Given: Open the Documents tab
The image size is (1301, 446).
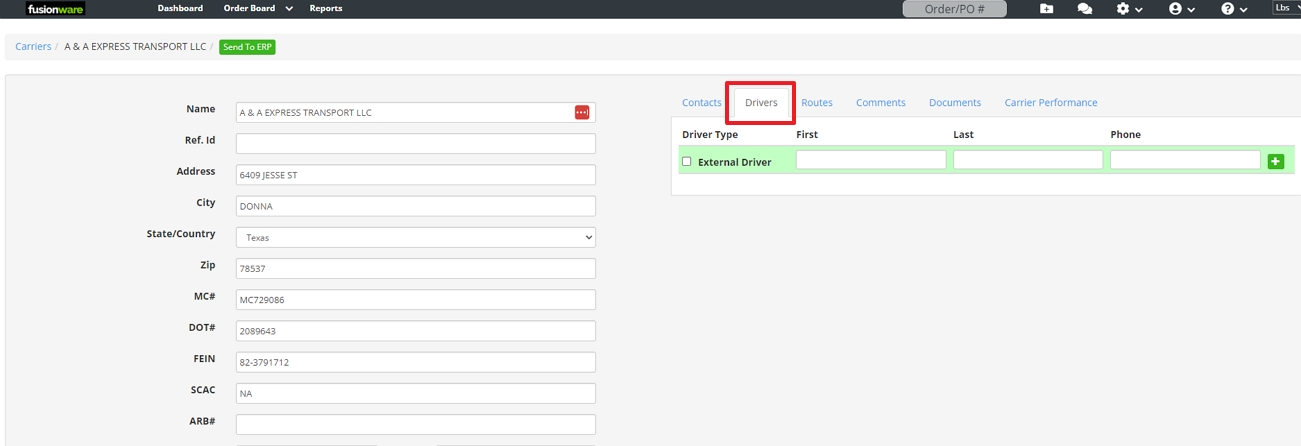Looking at the screenshot, I should point(954,103).
